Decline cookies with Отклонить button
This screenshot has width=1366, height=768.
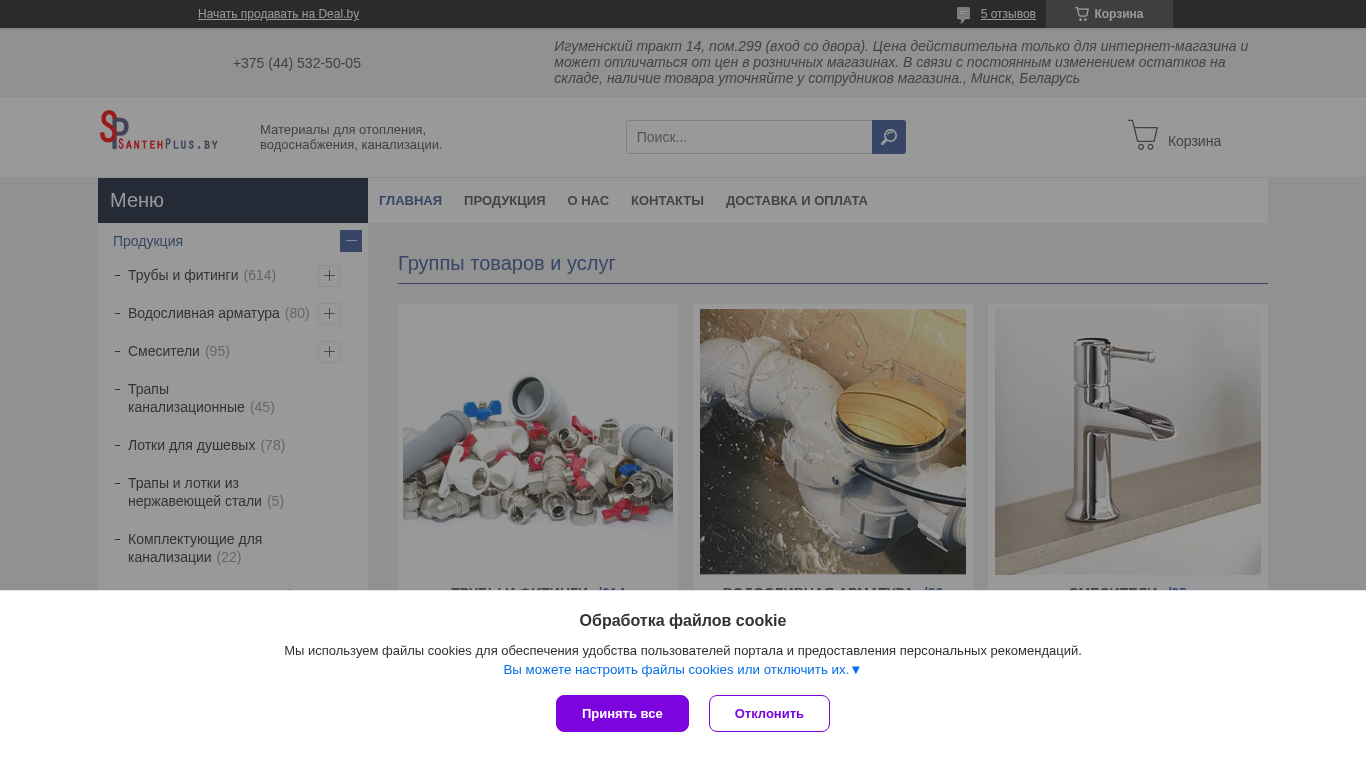click(x=769, y=713)
